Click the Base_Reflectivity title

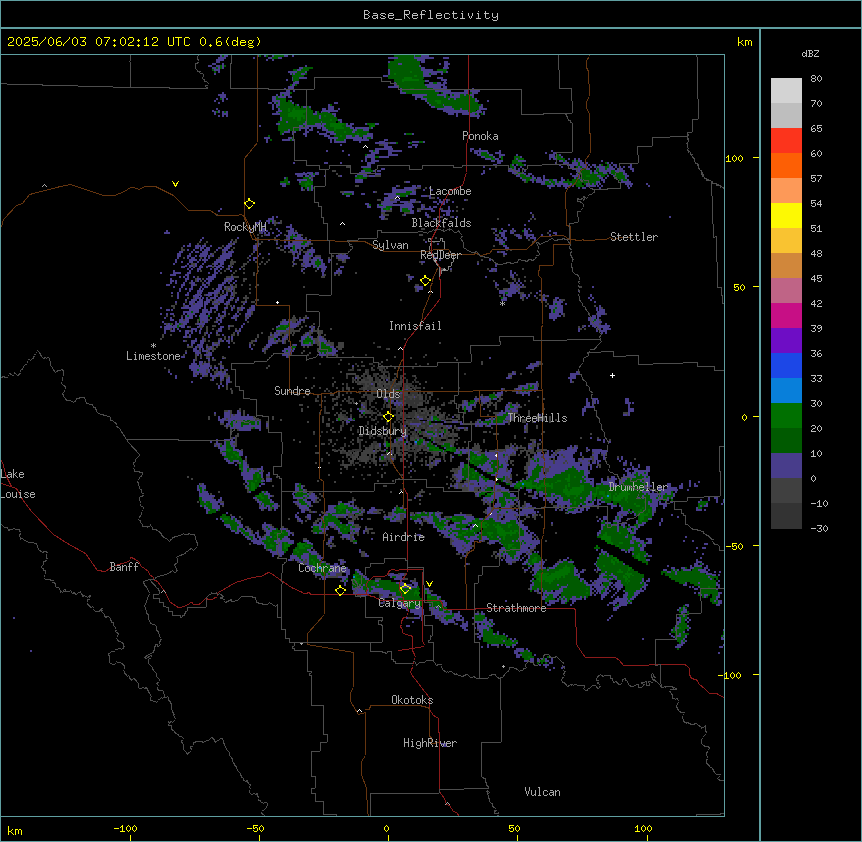pos(431,15)
